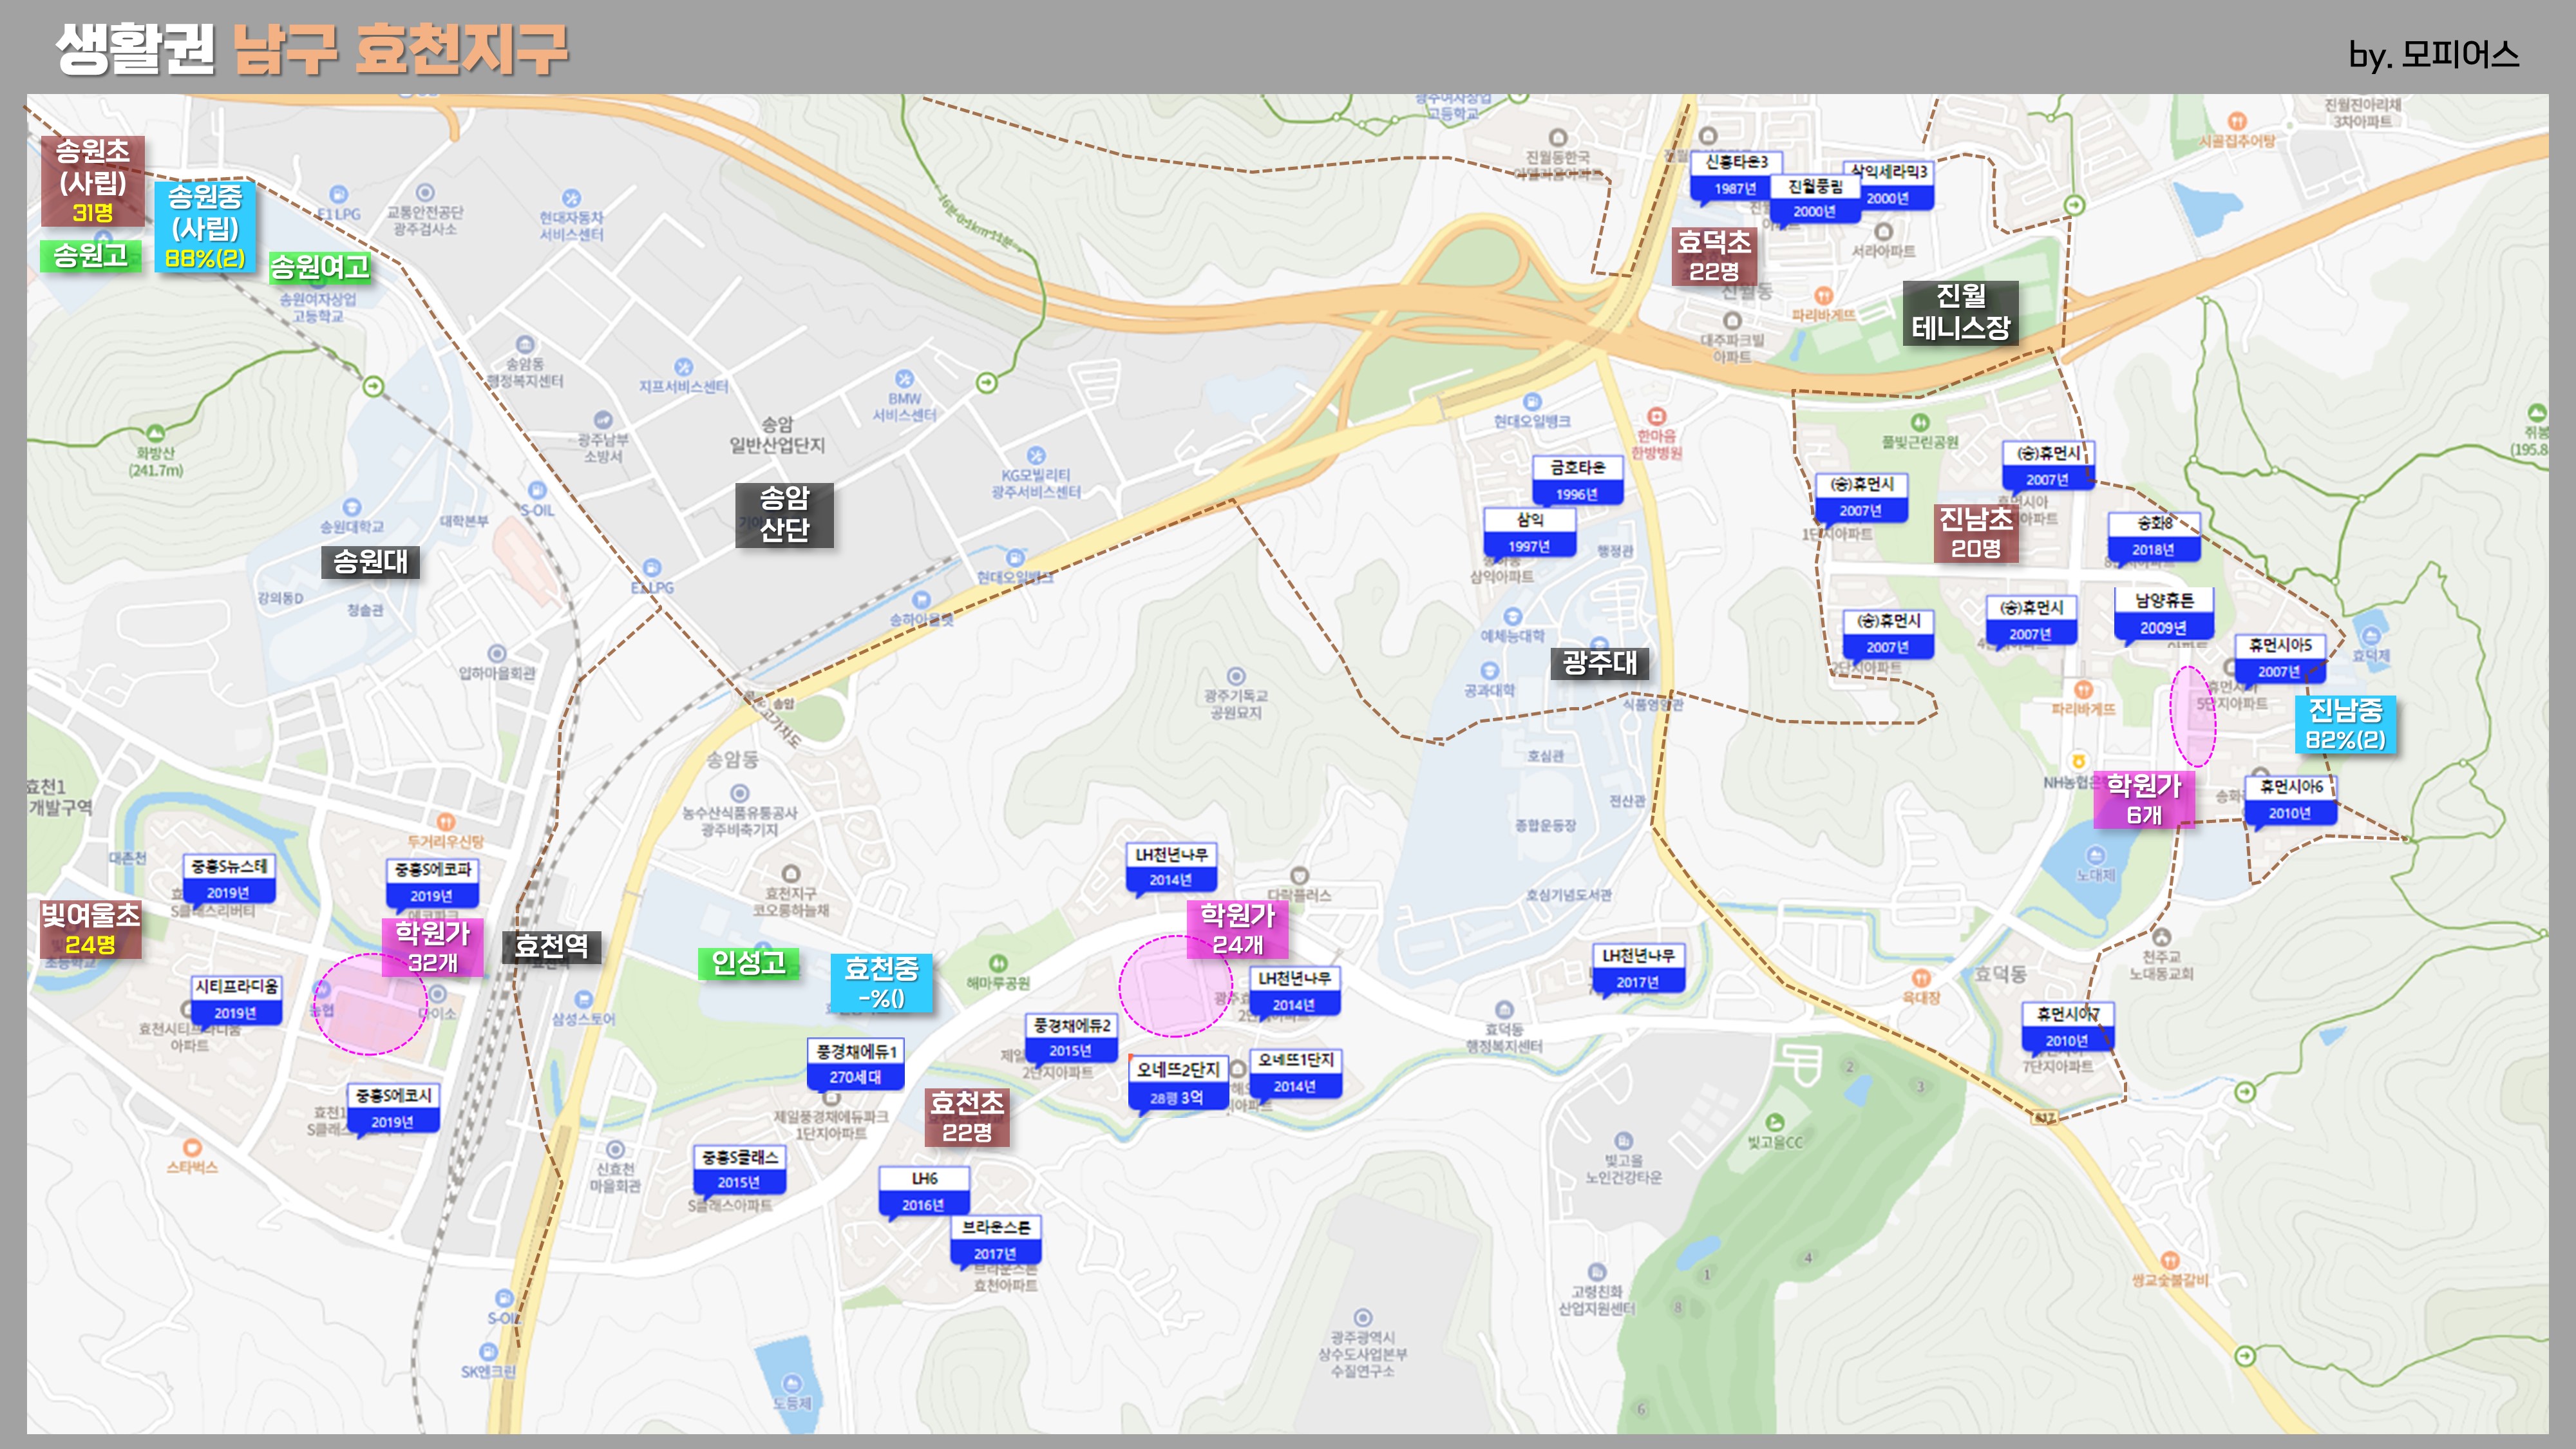2576x1449 pixels.
Task: Click the 한마음한방병원 hospital marker icon
Action: click(x=1657, y=416)
